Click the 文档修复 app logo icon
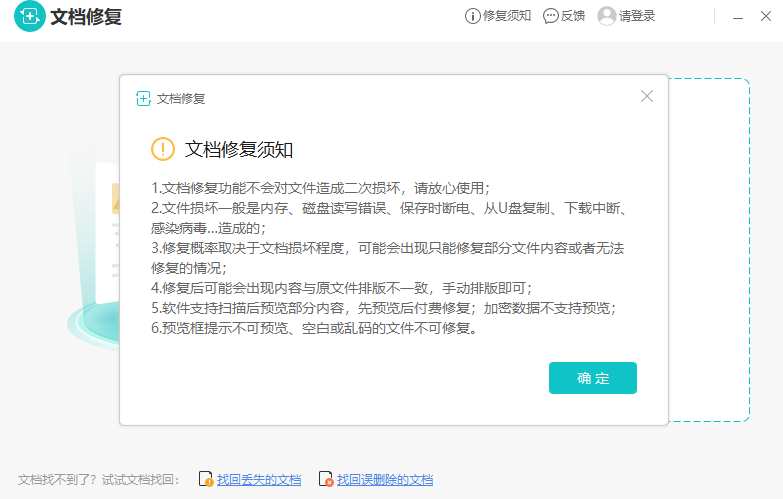The height and width of the screenshot is (499, 783). tap(29, 16)
